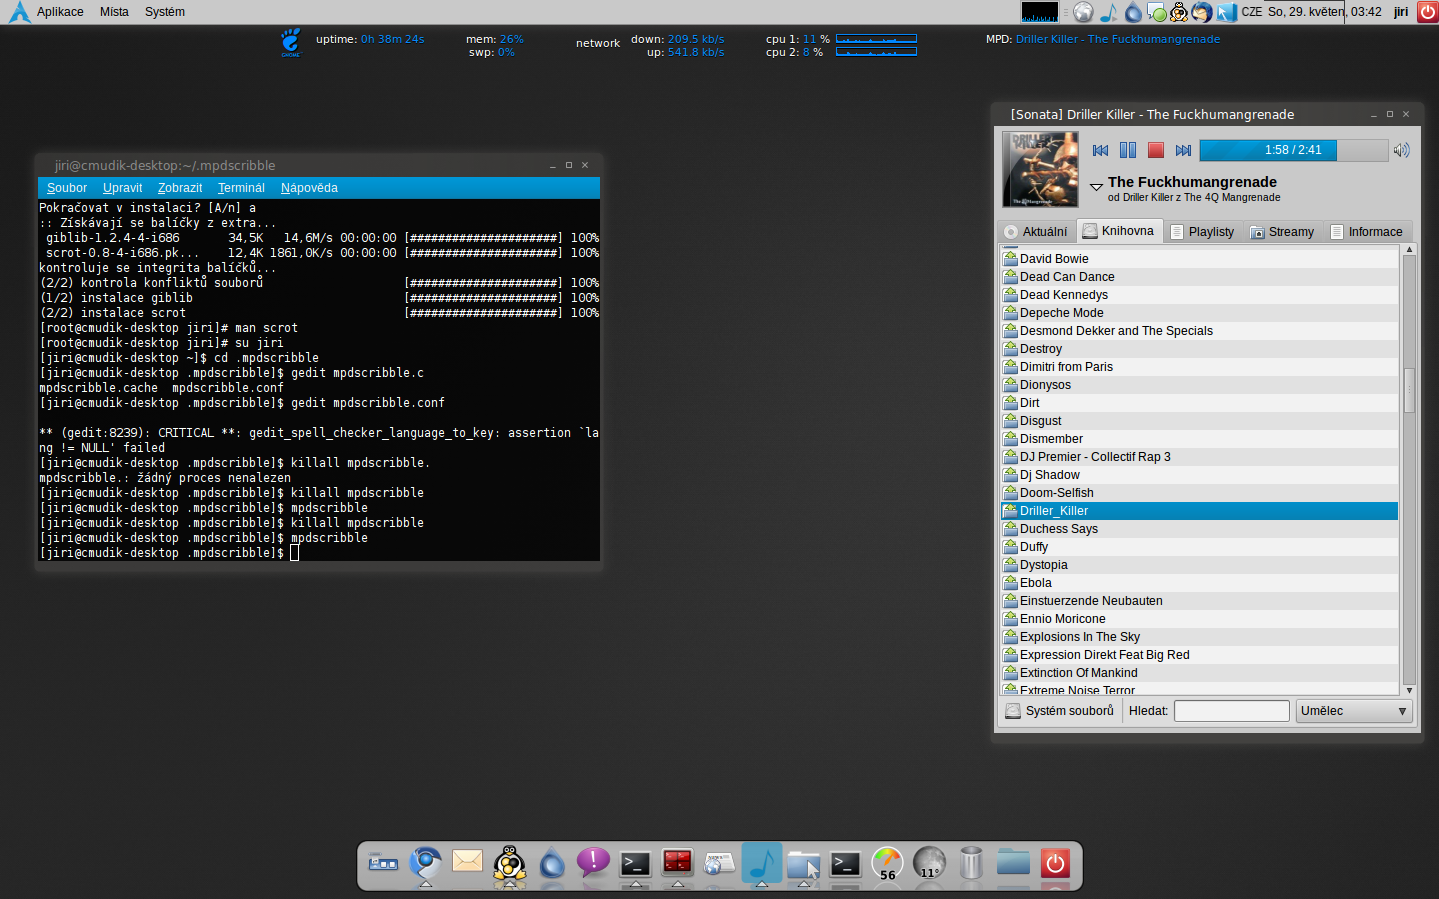Select Doom-Selfish in the library
1439x899 pixels.
coord(1199,492)
